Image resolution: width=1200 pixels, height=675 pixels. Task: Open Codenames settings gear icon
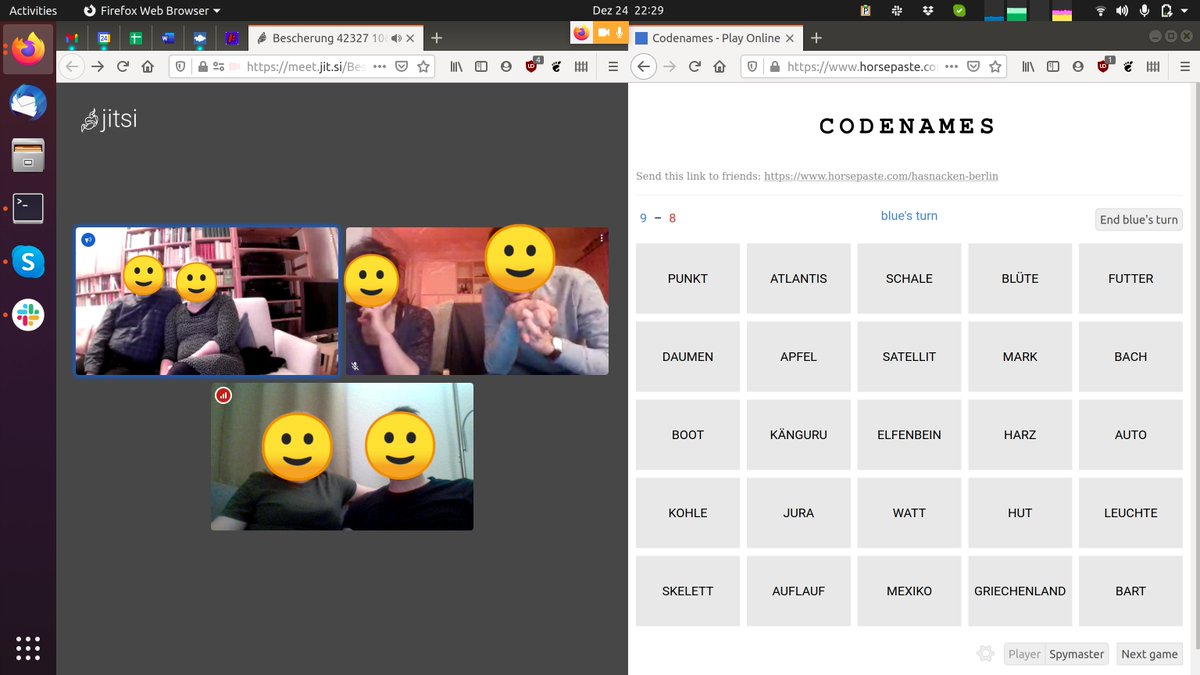tap(985, 654)
